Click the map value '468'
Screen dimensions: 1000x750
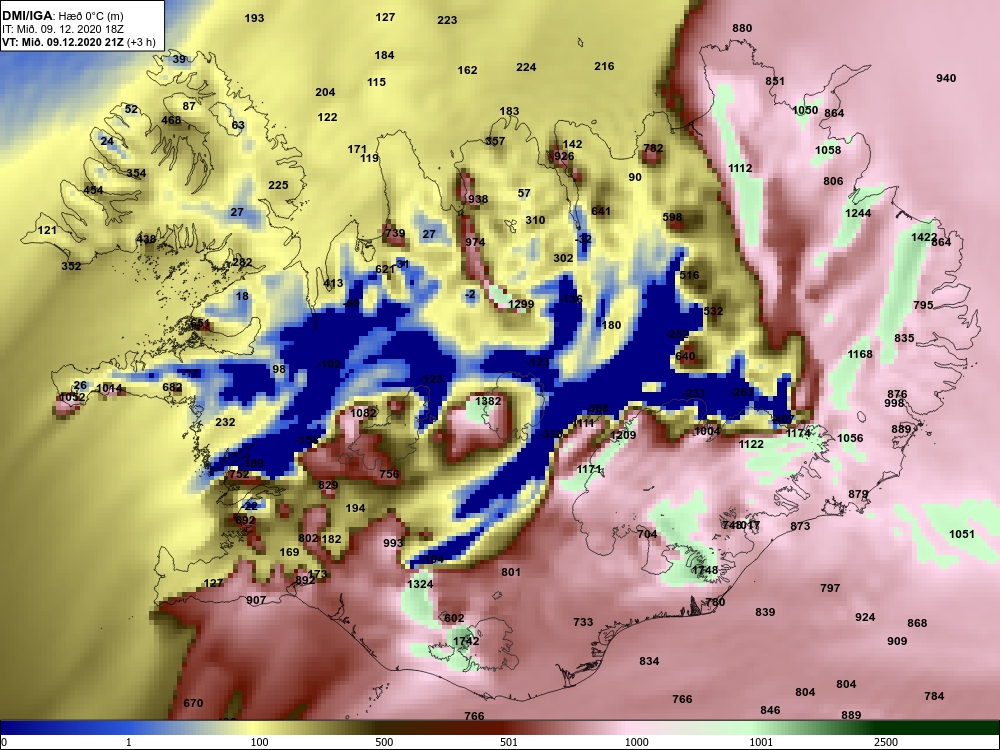[171, 121]
